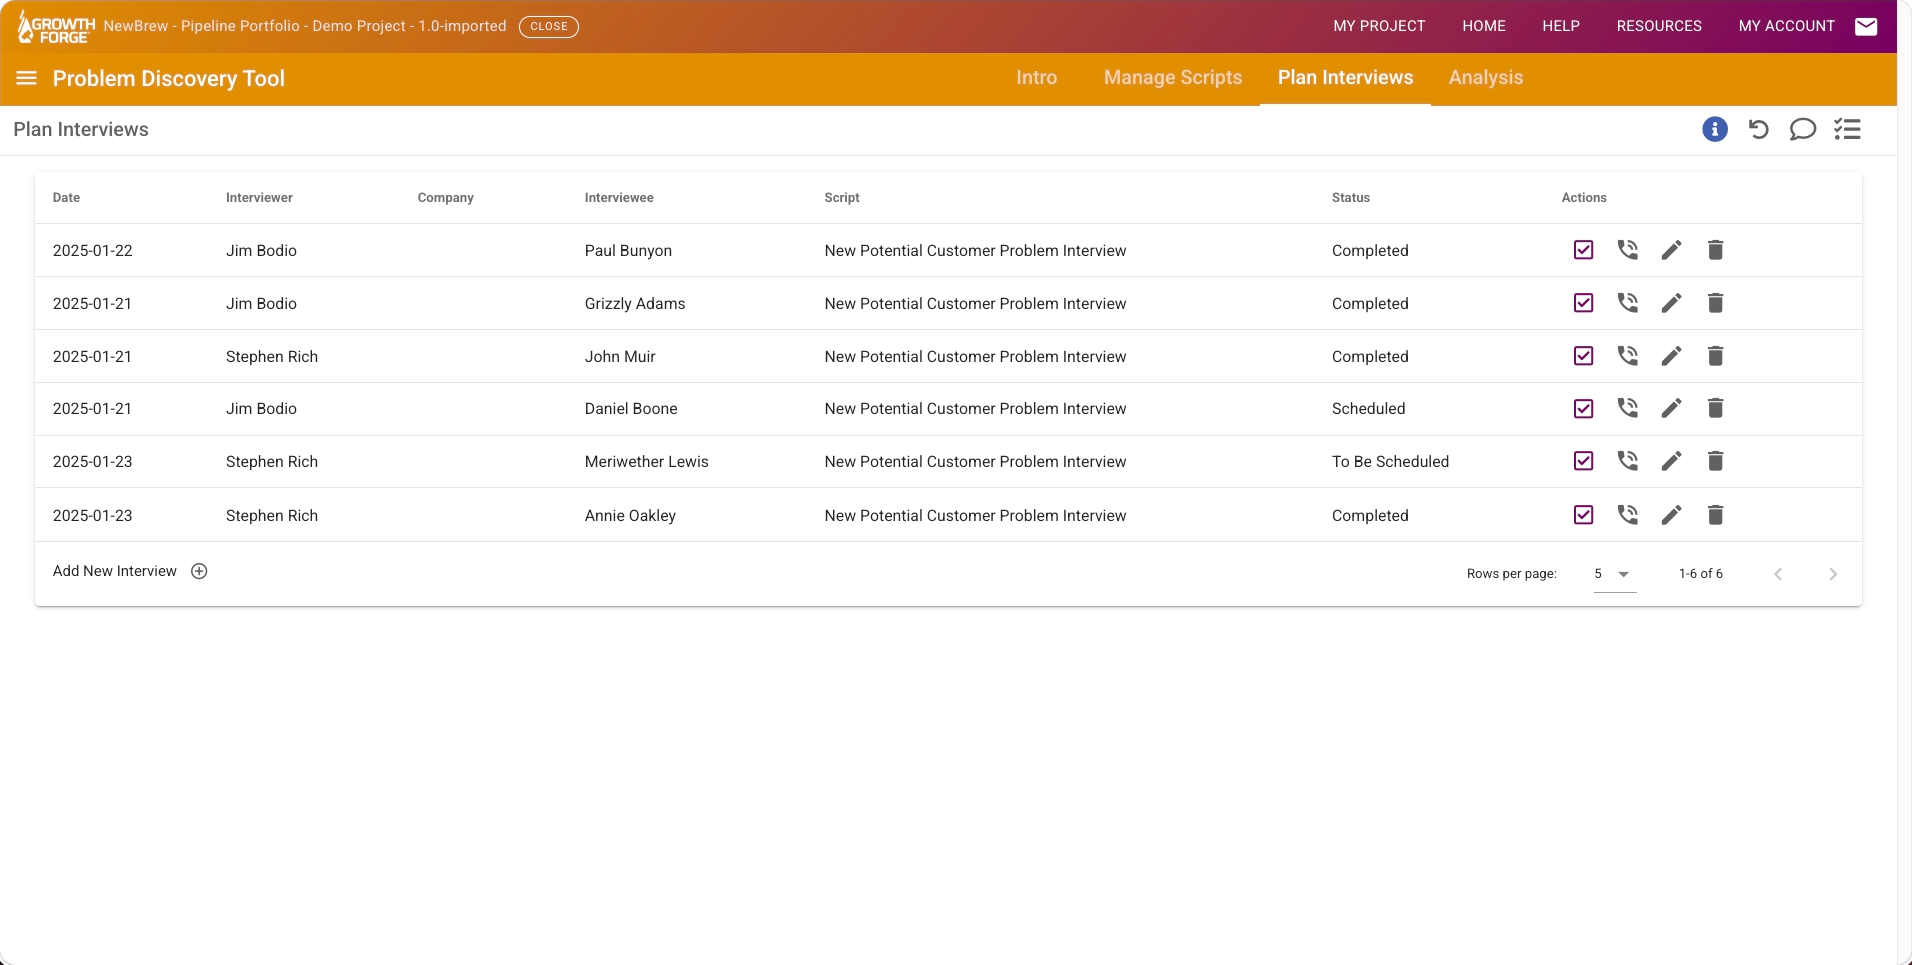The image size is (1912, 965).
Task: Start the call for Meriwether Lewis' interview
Action: tap(1628, 461)
